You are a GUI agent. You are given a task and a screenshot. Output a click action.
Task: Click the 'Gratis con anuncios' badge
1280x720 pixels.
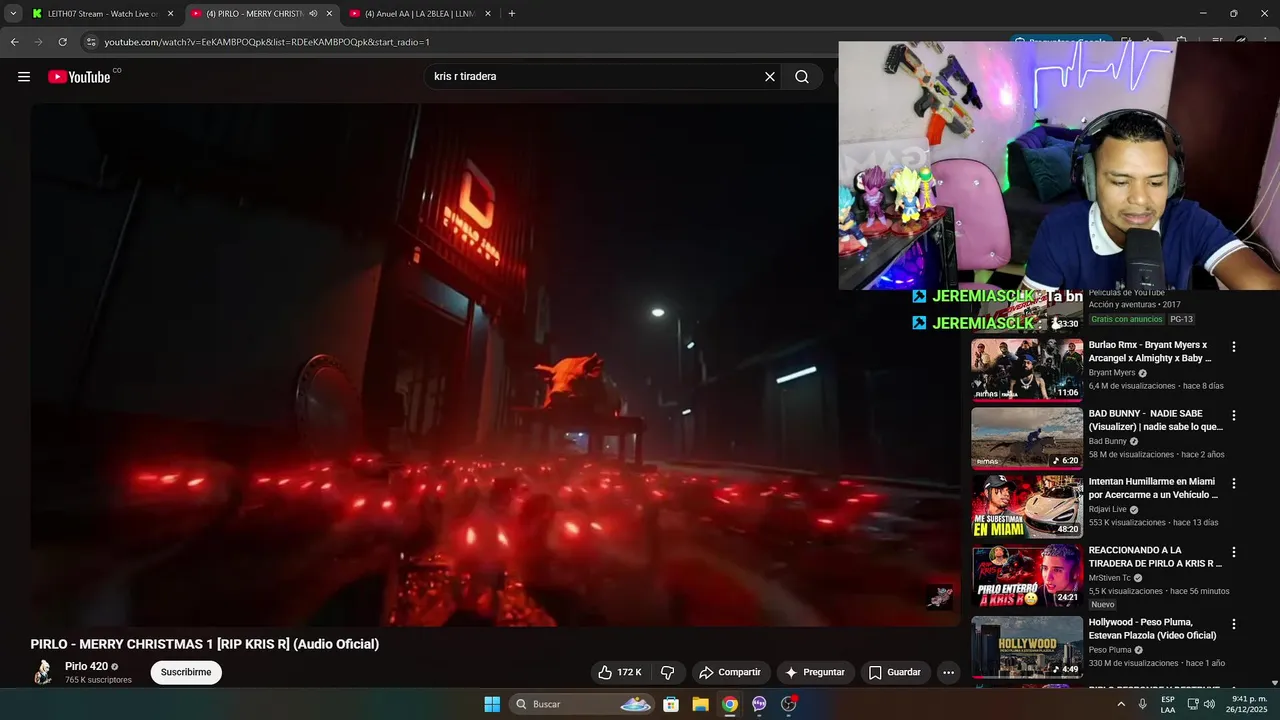[x=1127, y=319]
